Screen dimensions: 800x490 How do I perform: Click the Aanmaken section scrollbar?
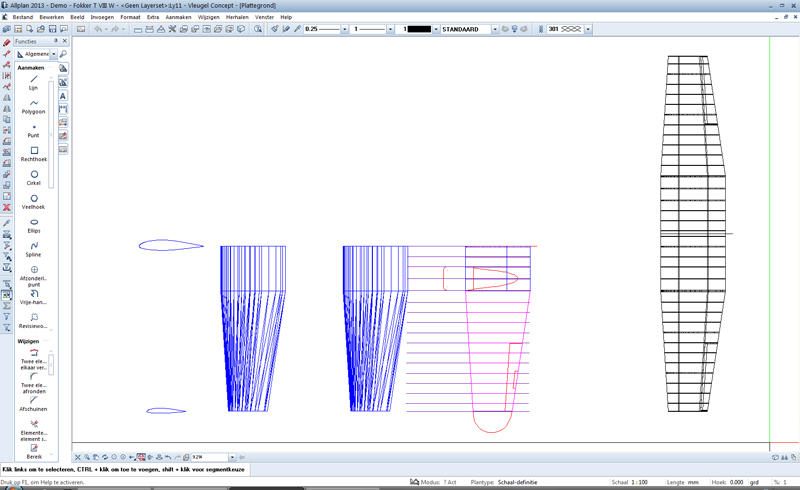coord(51,134)
